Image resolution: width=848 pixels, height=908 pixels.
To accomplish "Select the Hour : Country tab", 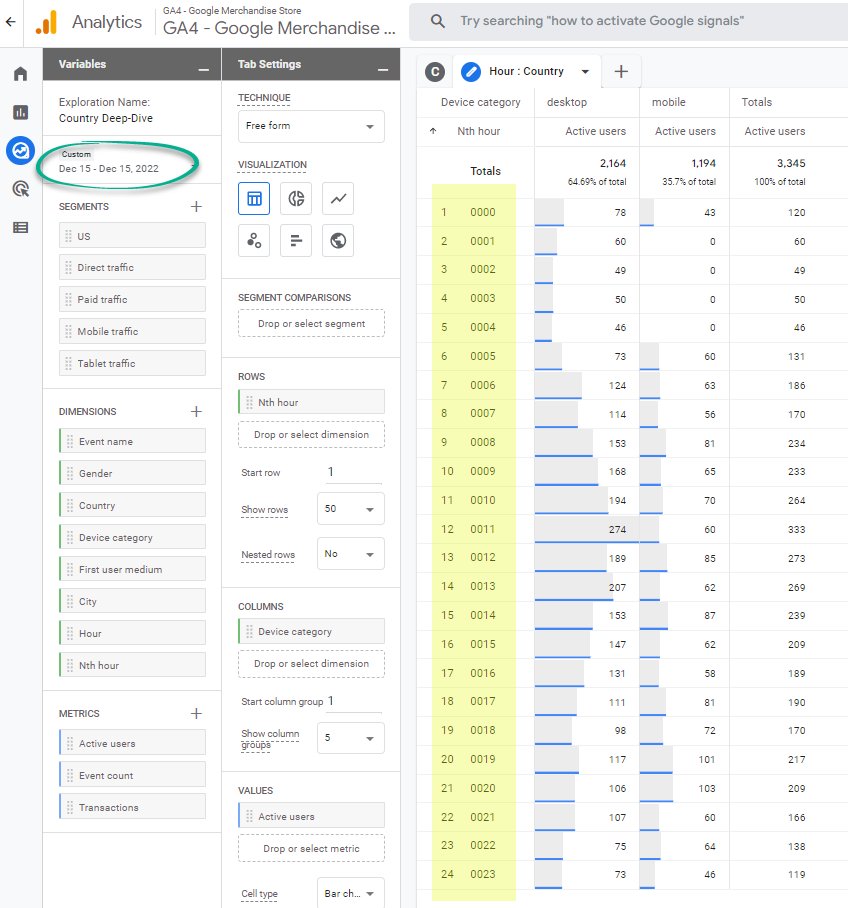I will click(526, 71).
